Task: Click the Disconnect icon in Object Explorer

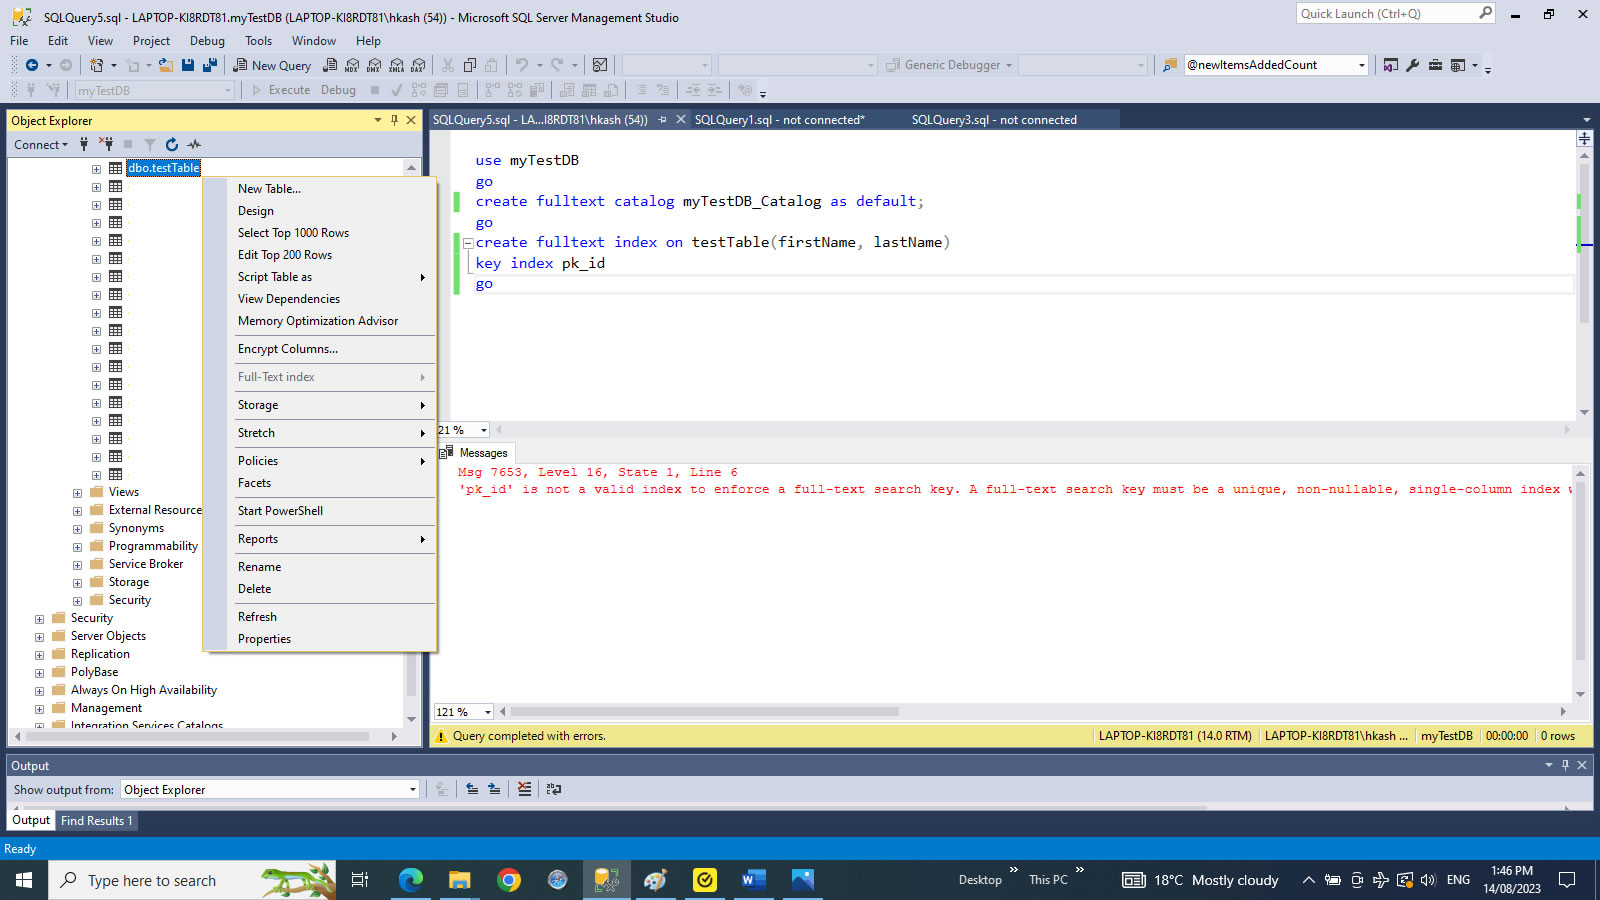Action: click(106, 144)
